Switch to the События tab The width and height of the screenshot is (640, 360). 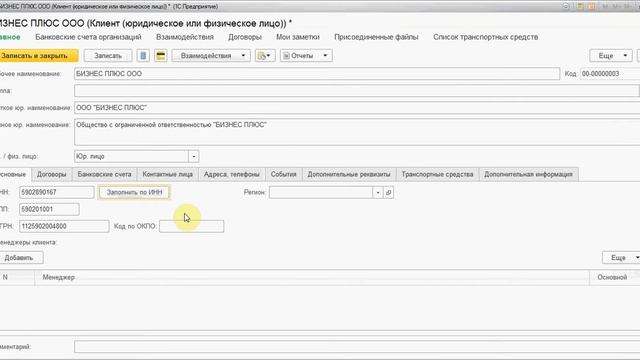pyautogui.click(x=284, y=174)
